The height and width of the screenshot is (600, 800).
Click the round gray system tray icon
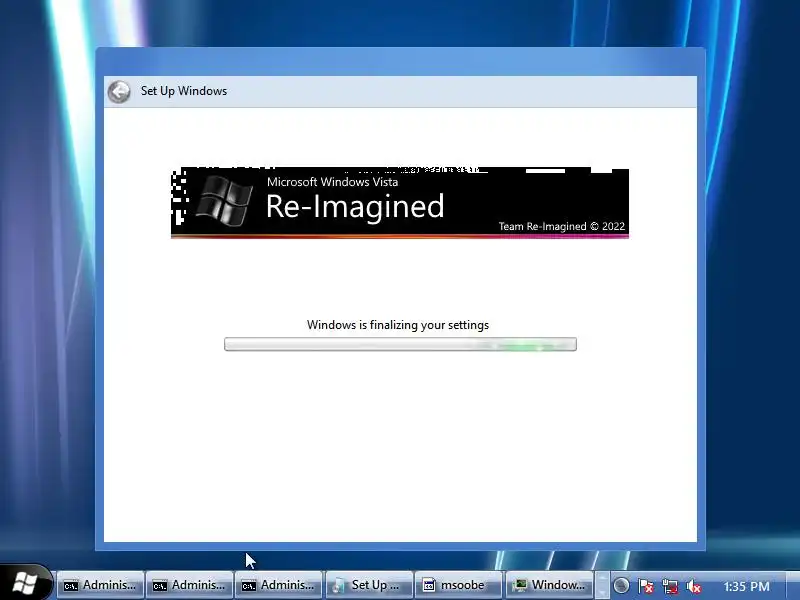coord(621,586)
